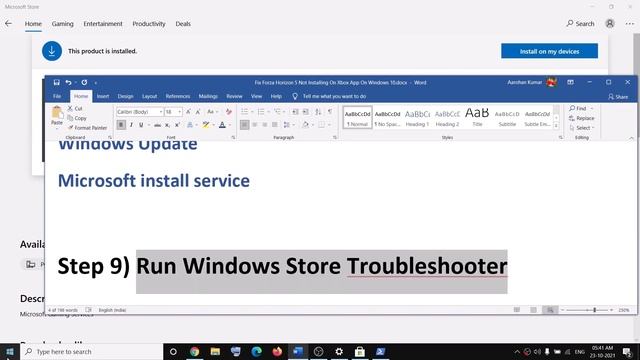Click the Undo arrow in Word title bar
This screenshot has width=640, height=360.
(x=68, y=82)
